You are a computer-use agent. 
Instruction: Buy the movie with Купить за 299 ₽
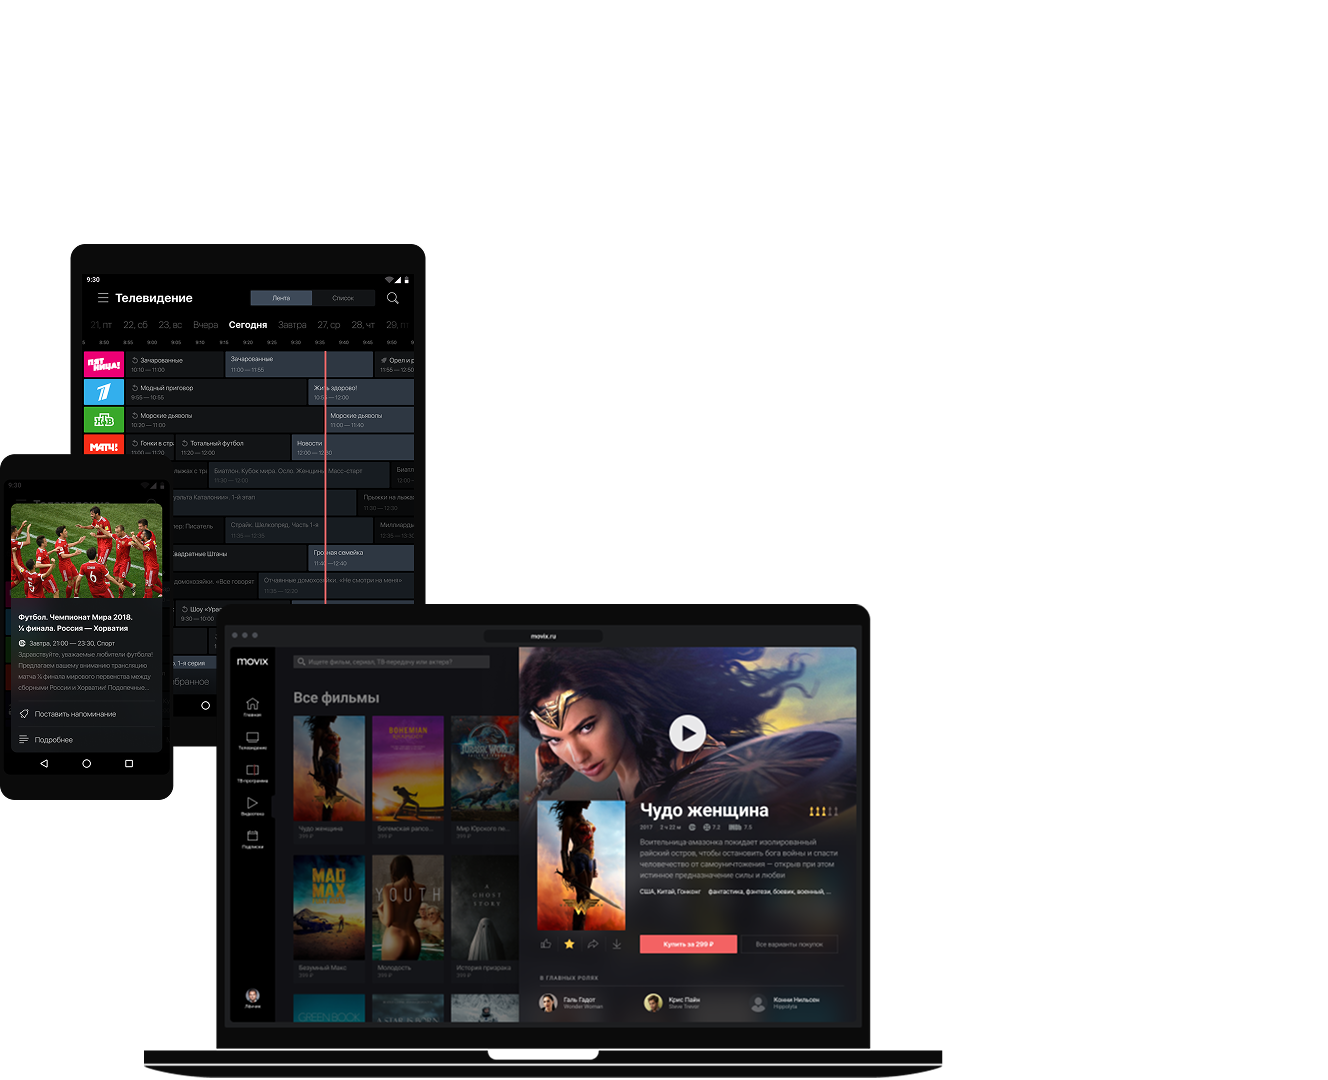[x=688, y=944]
